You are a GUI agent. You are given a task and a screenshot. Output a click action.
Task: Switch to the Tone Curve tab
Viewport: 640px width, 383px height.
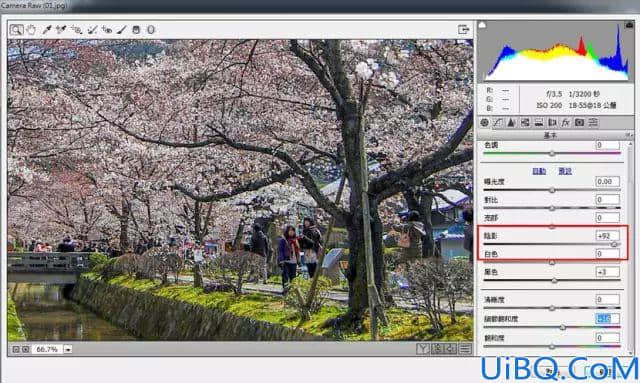pyautogui.click(x=498, y=122)
